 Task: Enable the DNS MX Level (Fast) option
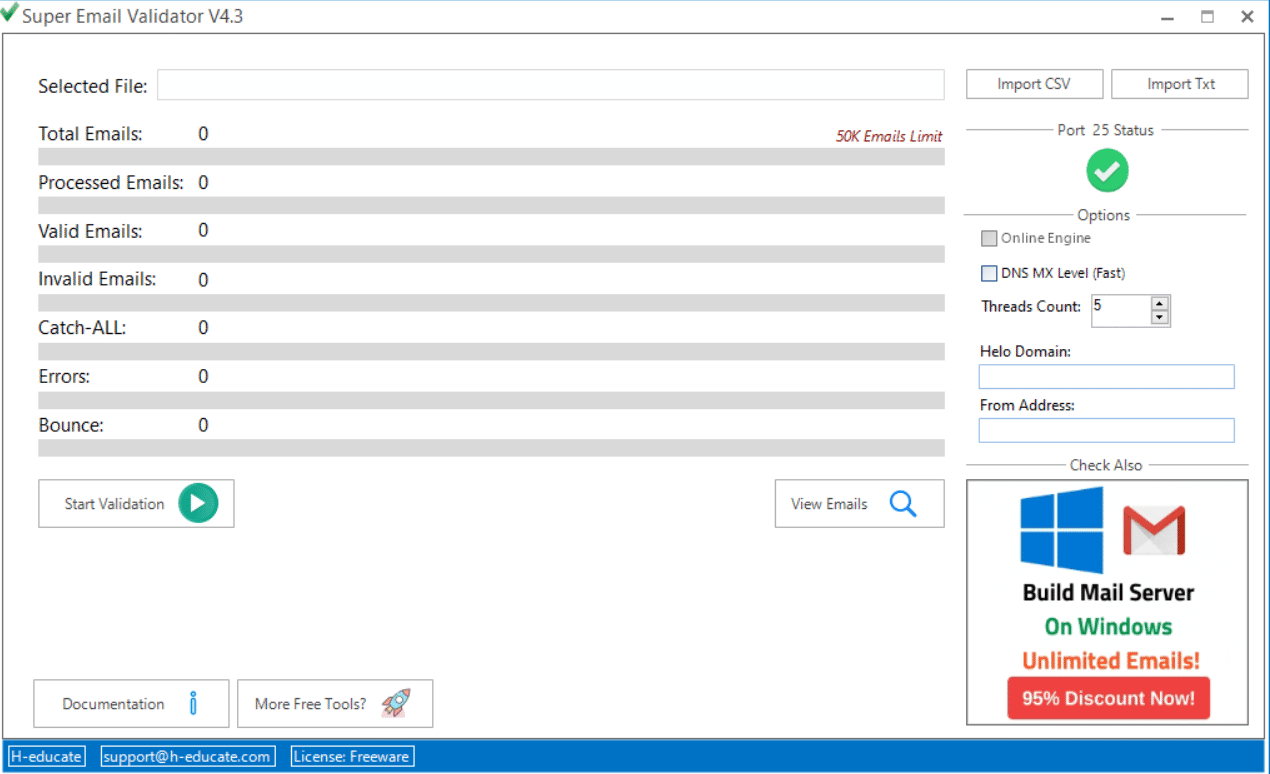coord(989,273)
